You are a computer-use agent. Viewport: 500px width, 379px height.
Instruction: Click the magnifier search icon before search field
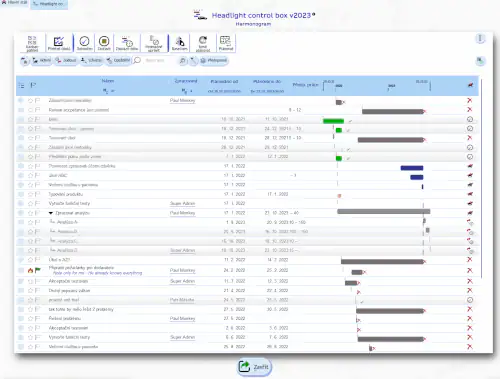[137, 60]
